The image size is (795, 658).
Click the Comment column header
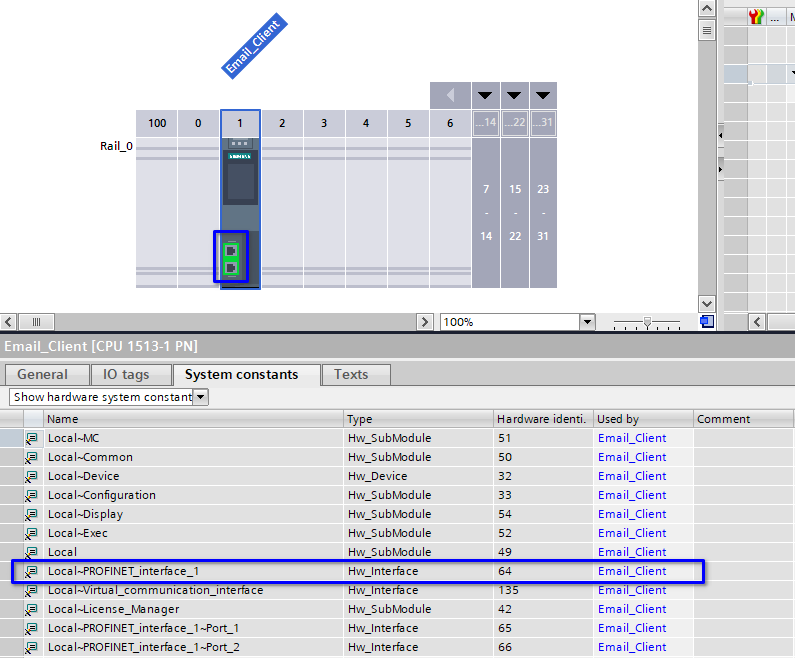coord(743,419)
